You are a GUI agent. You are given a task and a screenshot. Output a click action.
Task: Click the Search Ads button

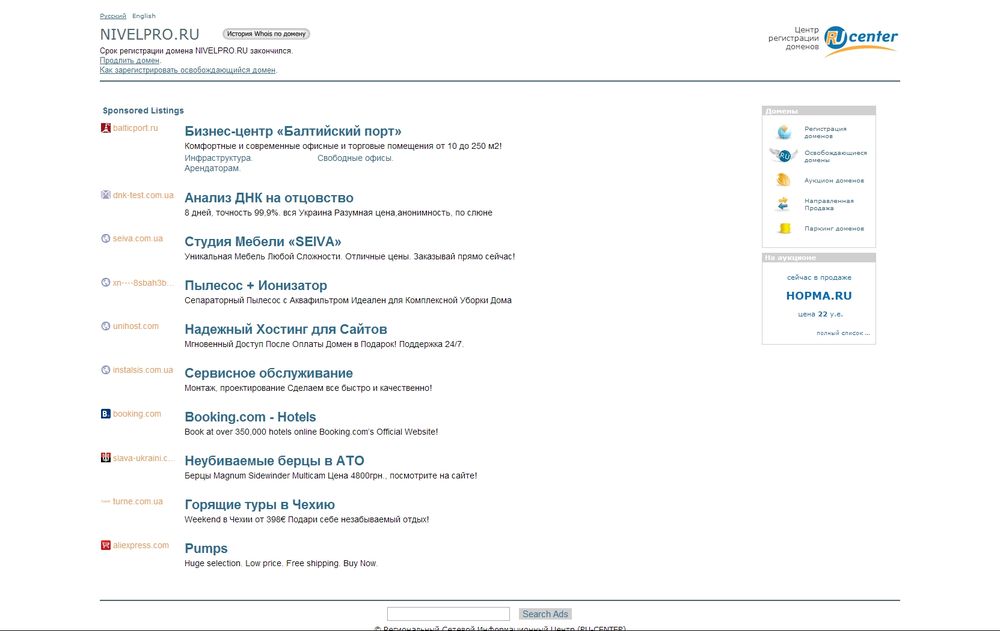(x=545, y=614)
